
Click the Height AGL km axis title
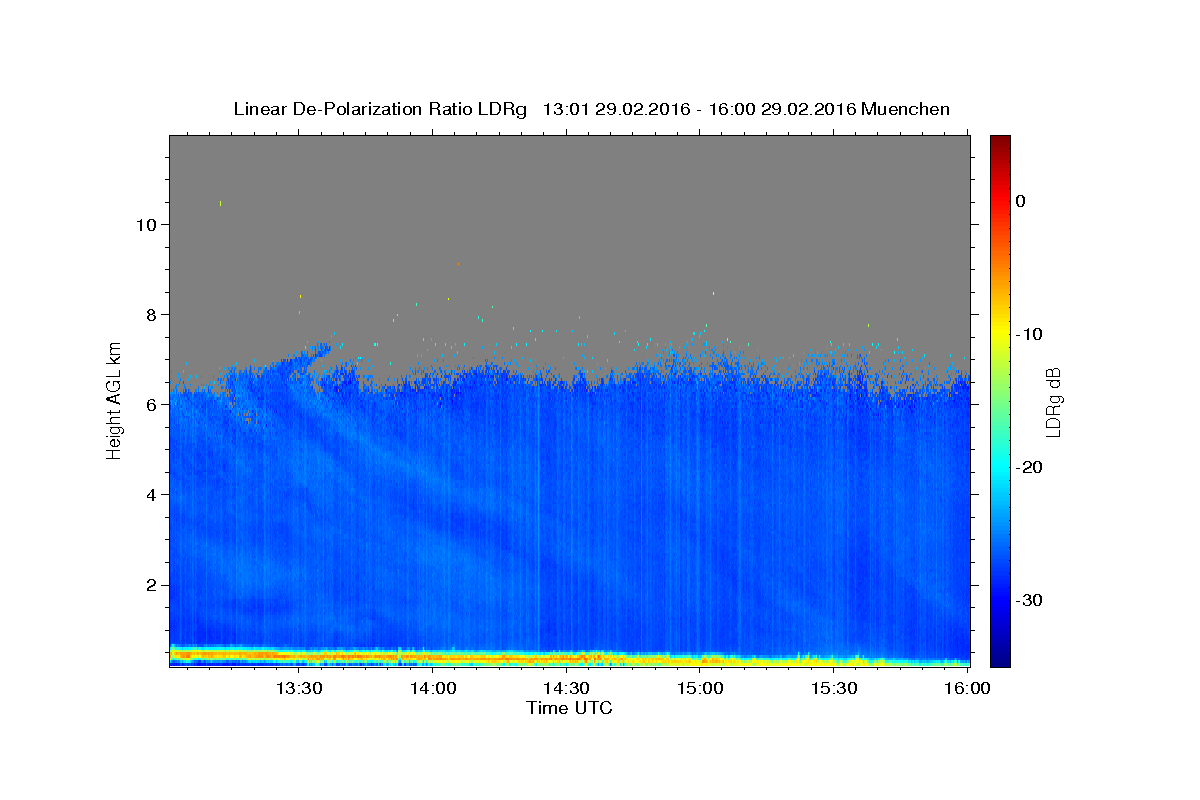(115, 400)
